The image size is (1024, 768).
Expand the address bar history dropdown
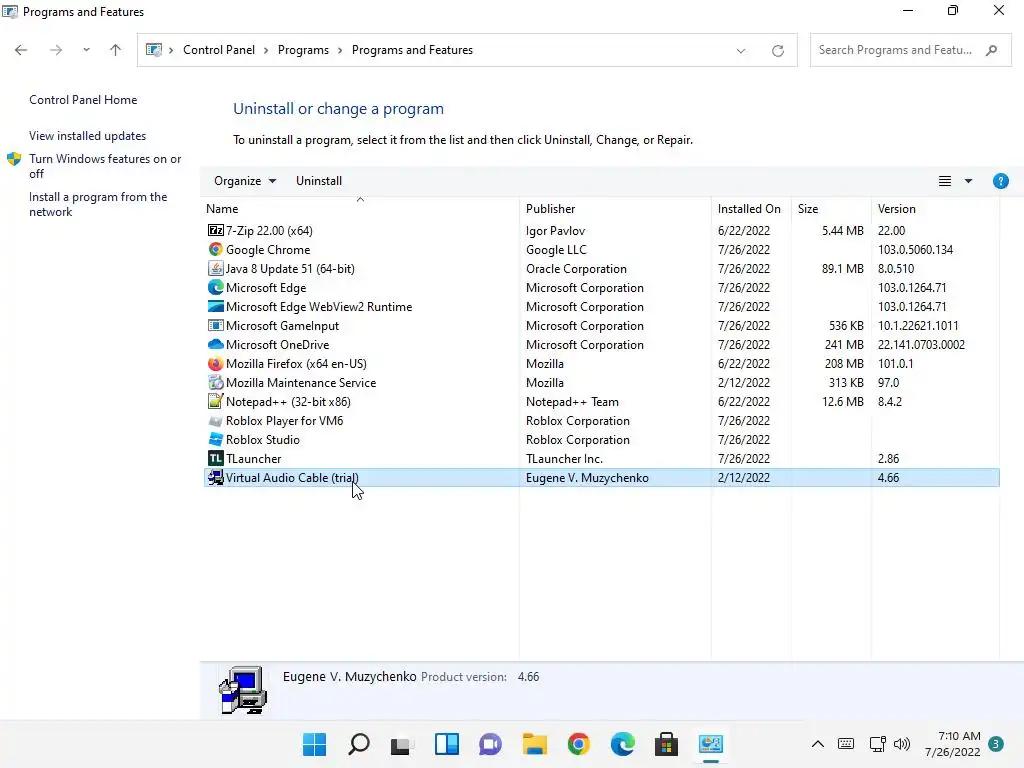[x=741, y=50]
